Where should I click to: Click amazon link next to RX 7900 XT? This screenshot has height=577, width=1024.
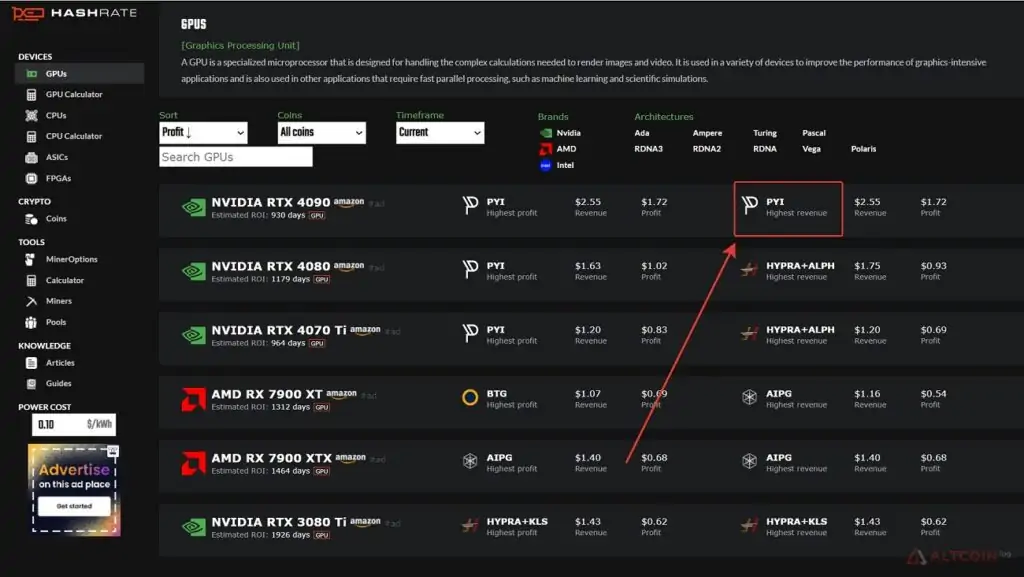tap(342, 394)
